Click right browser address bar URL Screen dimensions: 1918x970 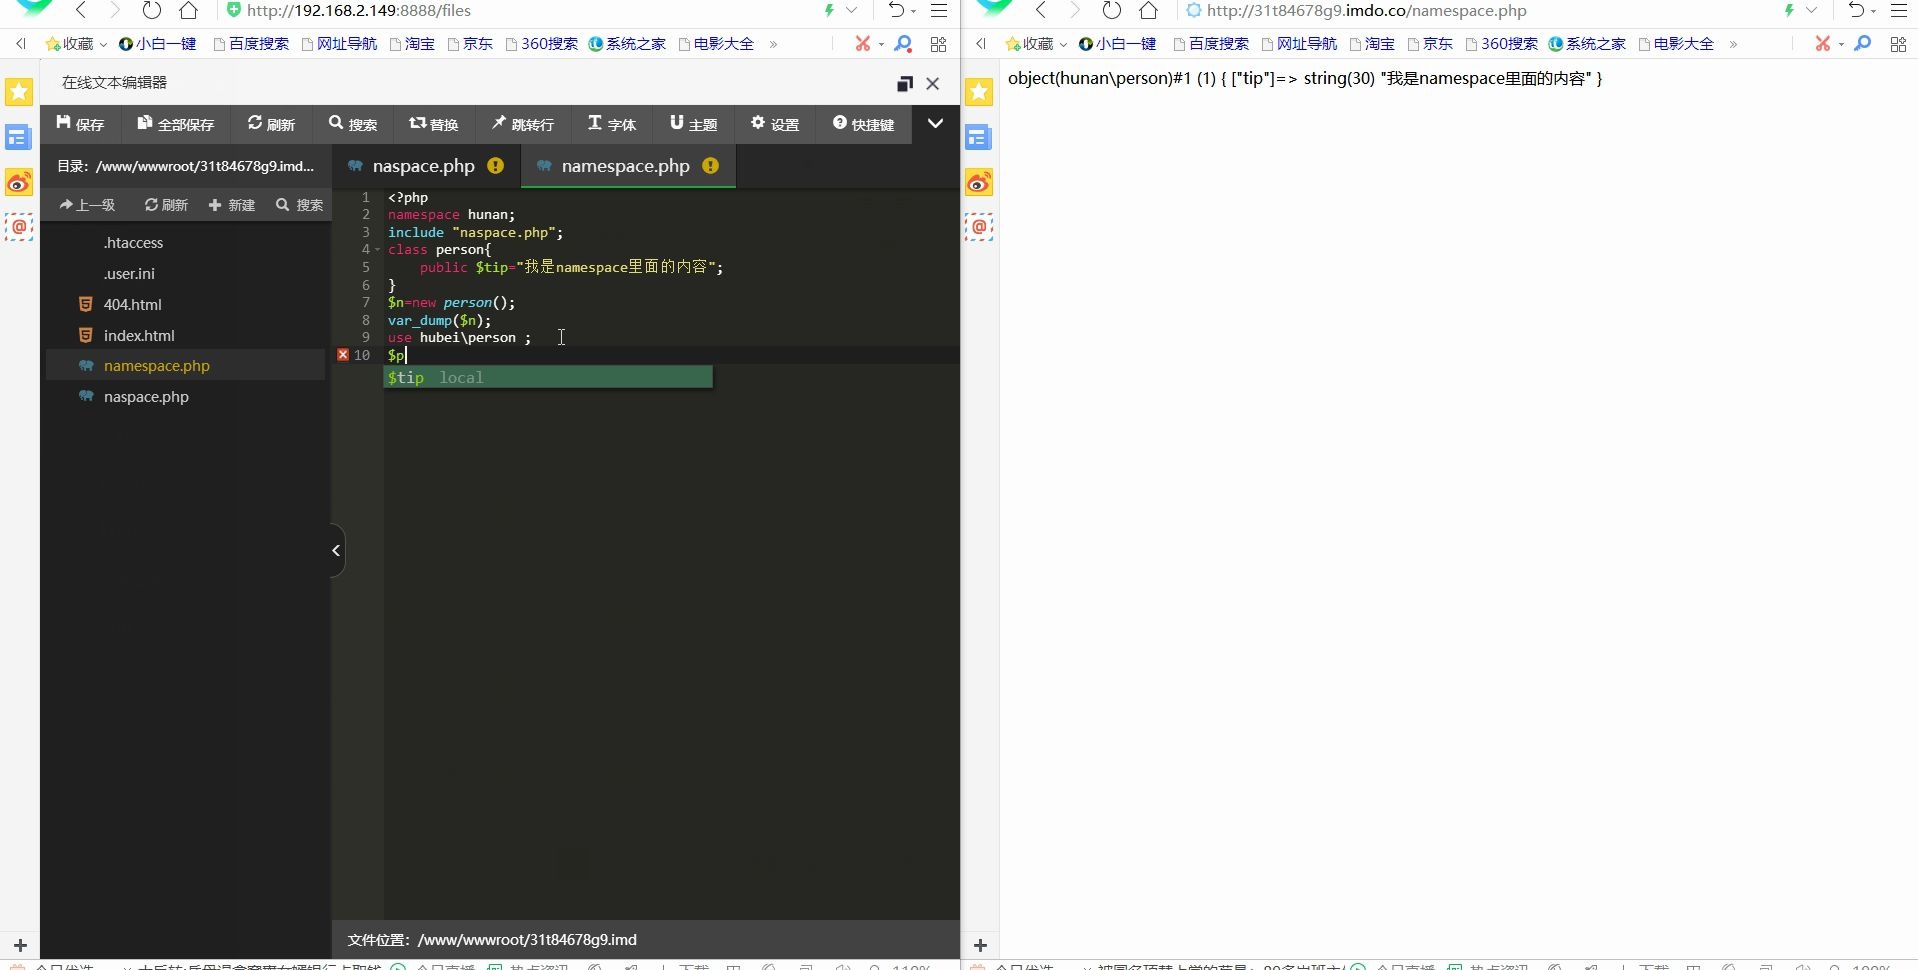click(x=1367, y=11)
